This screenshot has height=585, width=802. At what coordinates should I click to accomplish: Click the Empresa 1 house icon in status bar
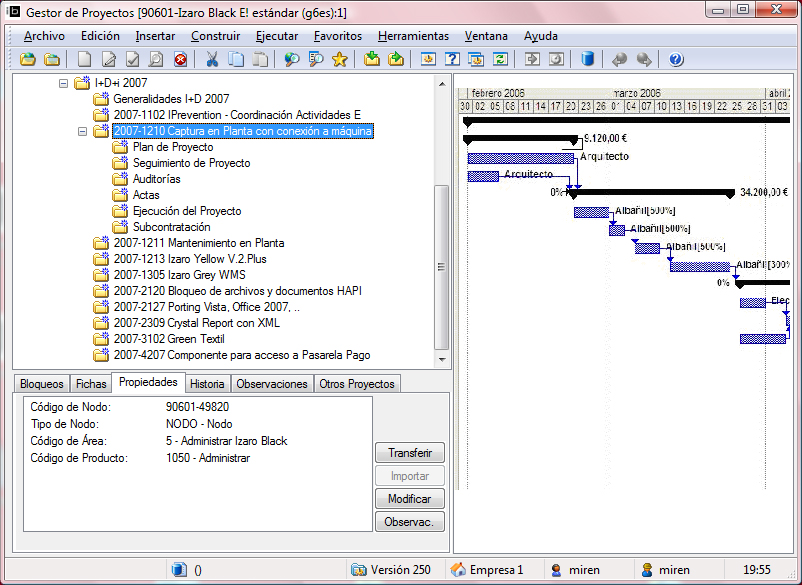(x=458, y=569)
